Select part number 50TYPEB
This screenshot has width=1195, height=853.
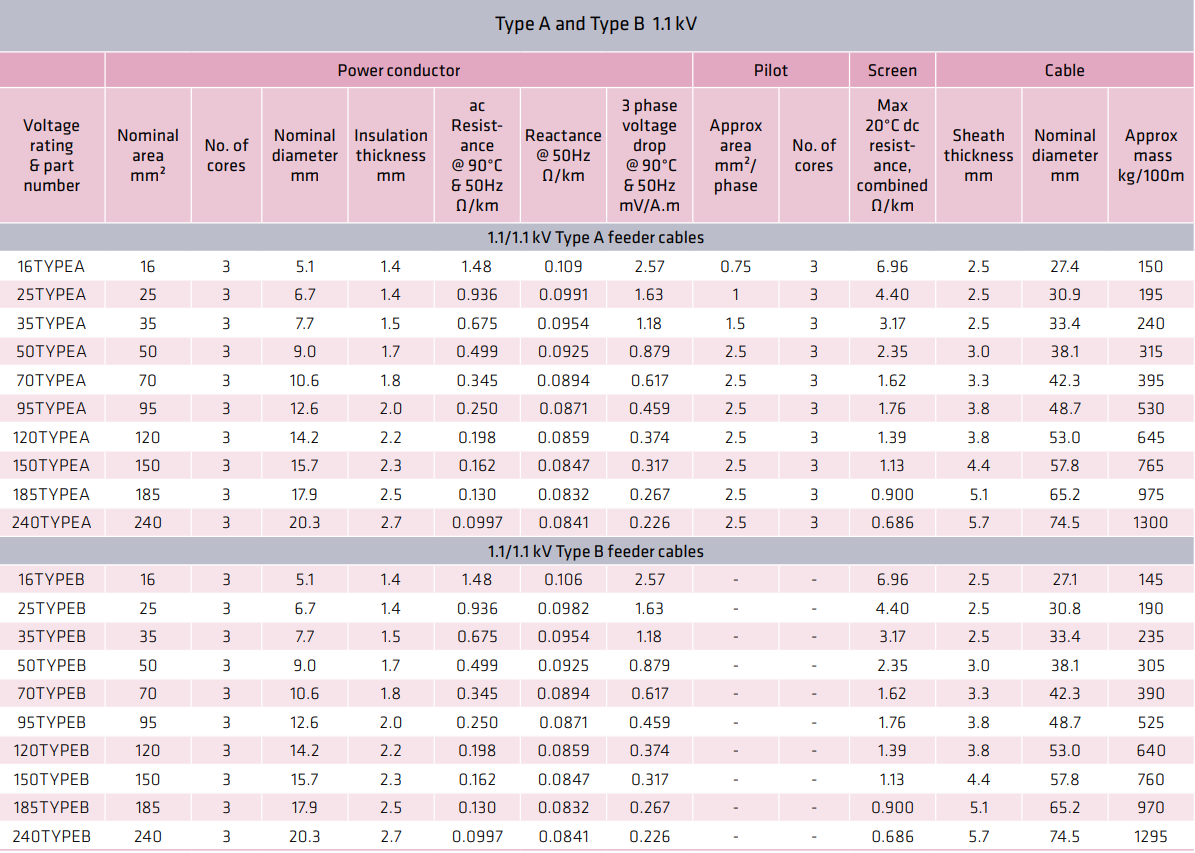click(x=51, y=665)
